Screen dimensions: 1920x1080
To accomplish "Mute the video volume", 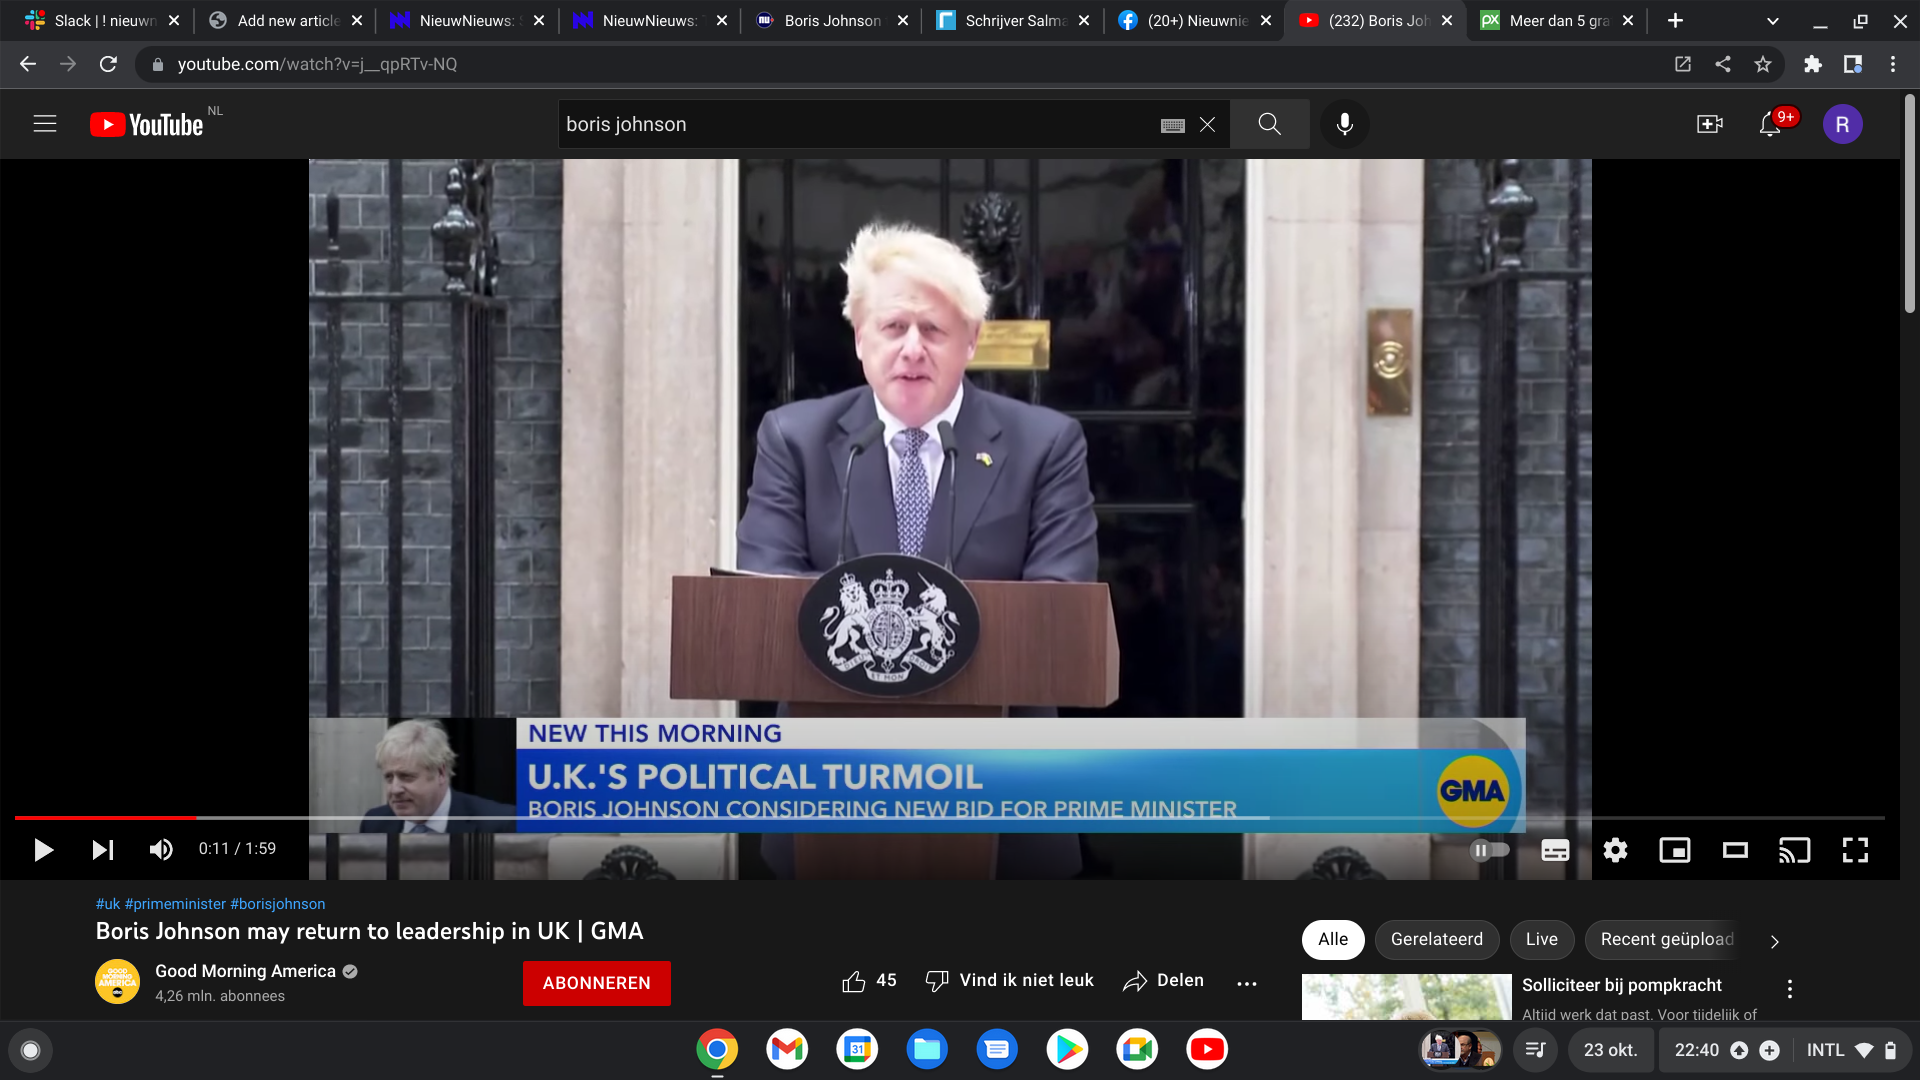I will [161, 850].
